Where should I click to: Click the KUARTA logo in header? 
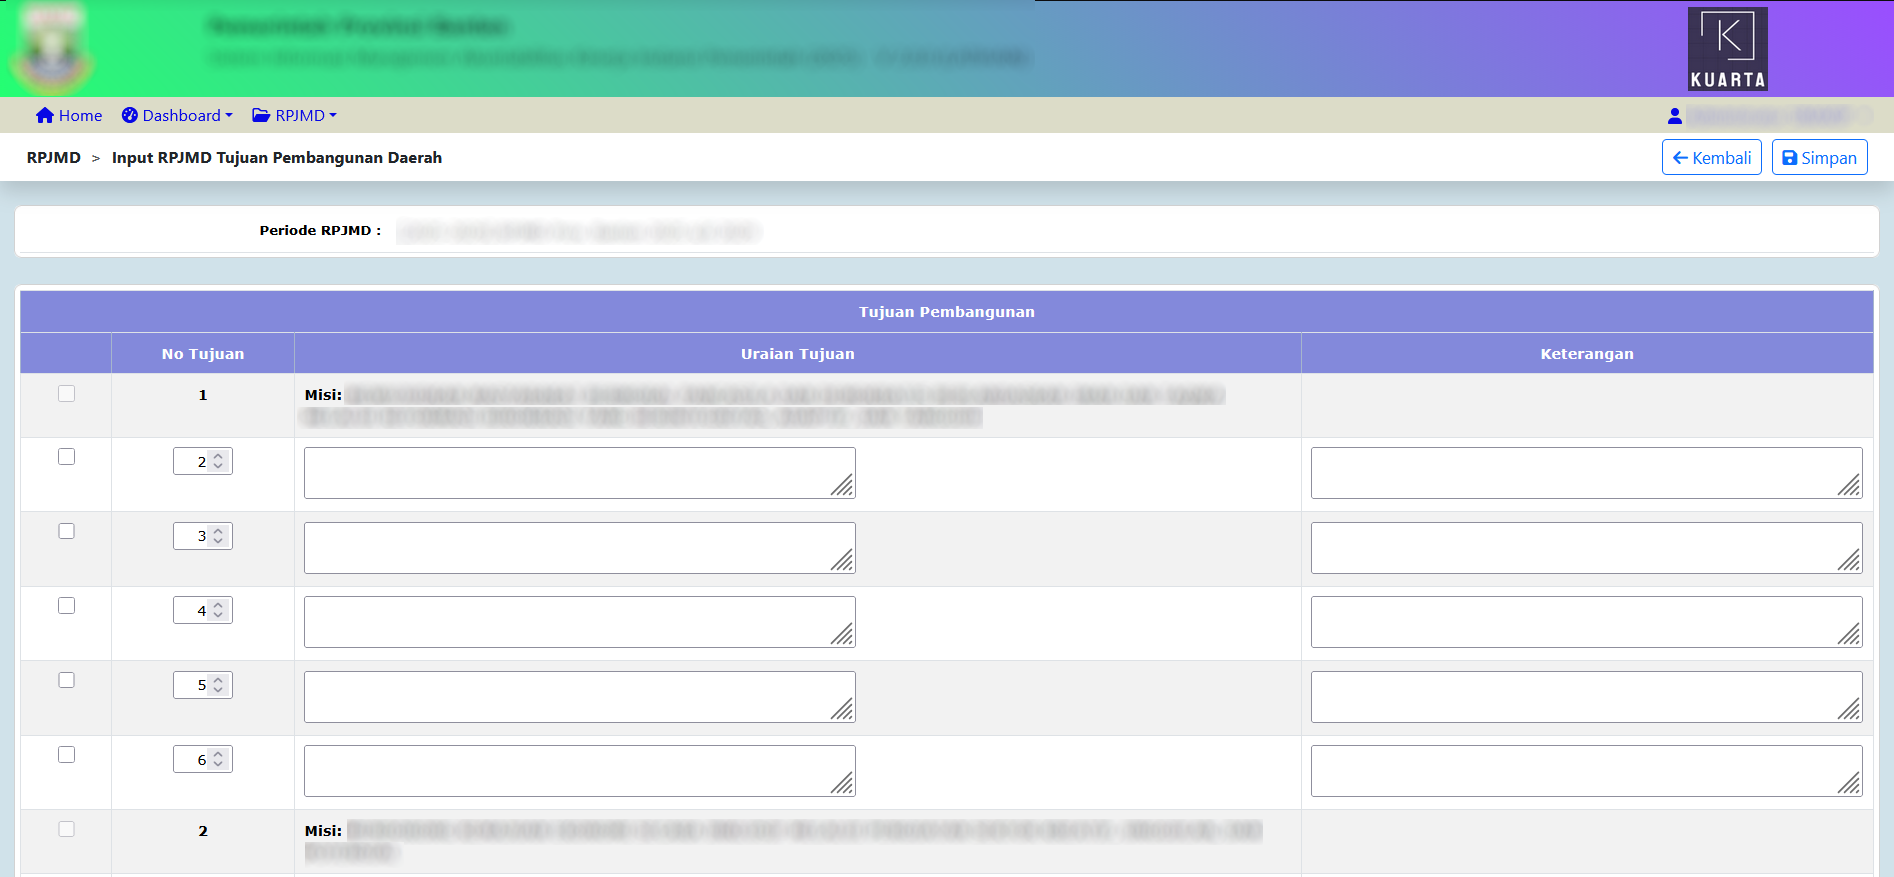(1727, 49)
